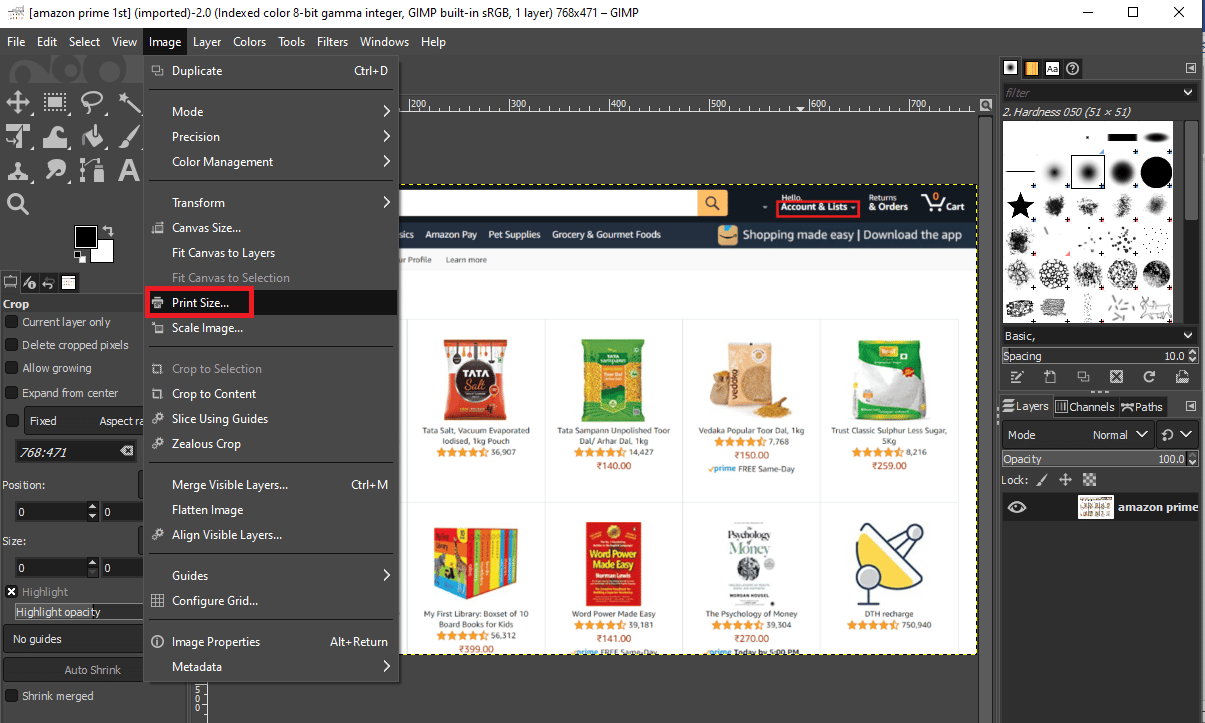
Task: Toggle lock alpha channel checkerboard icon
Action: (1089, 480)
